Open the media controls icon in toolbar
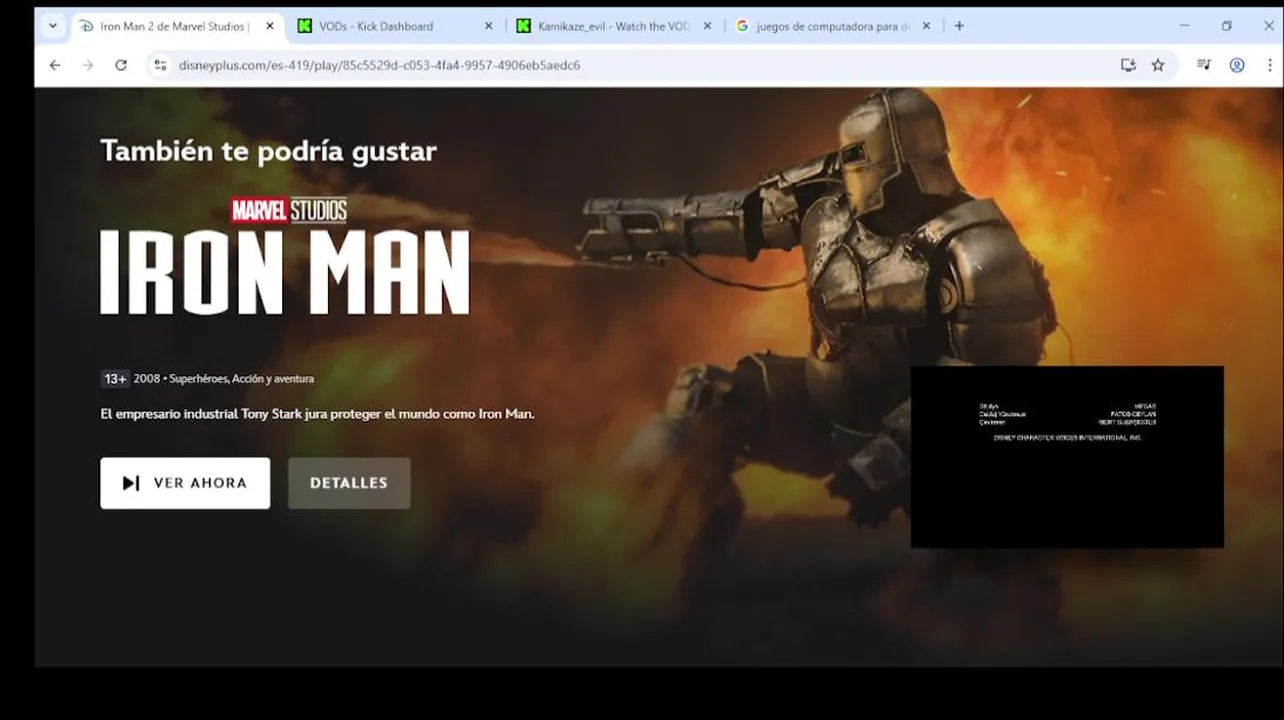The image size is (1284, 720). 1204,65
